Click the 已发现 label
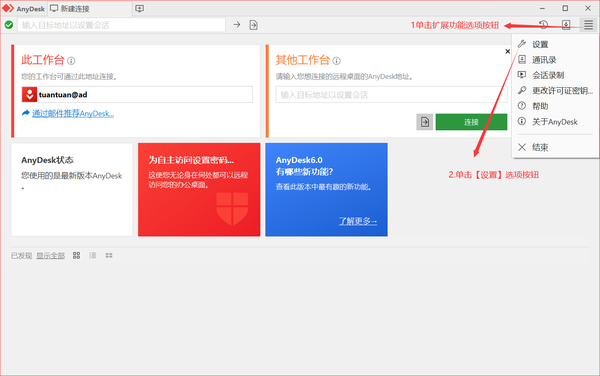Viewport: 600px width, 376px height. pos(21,256)
